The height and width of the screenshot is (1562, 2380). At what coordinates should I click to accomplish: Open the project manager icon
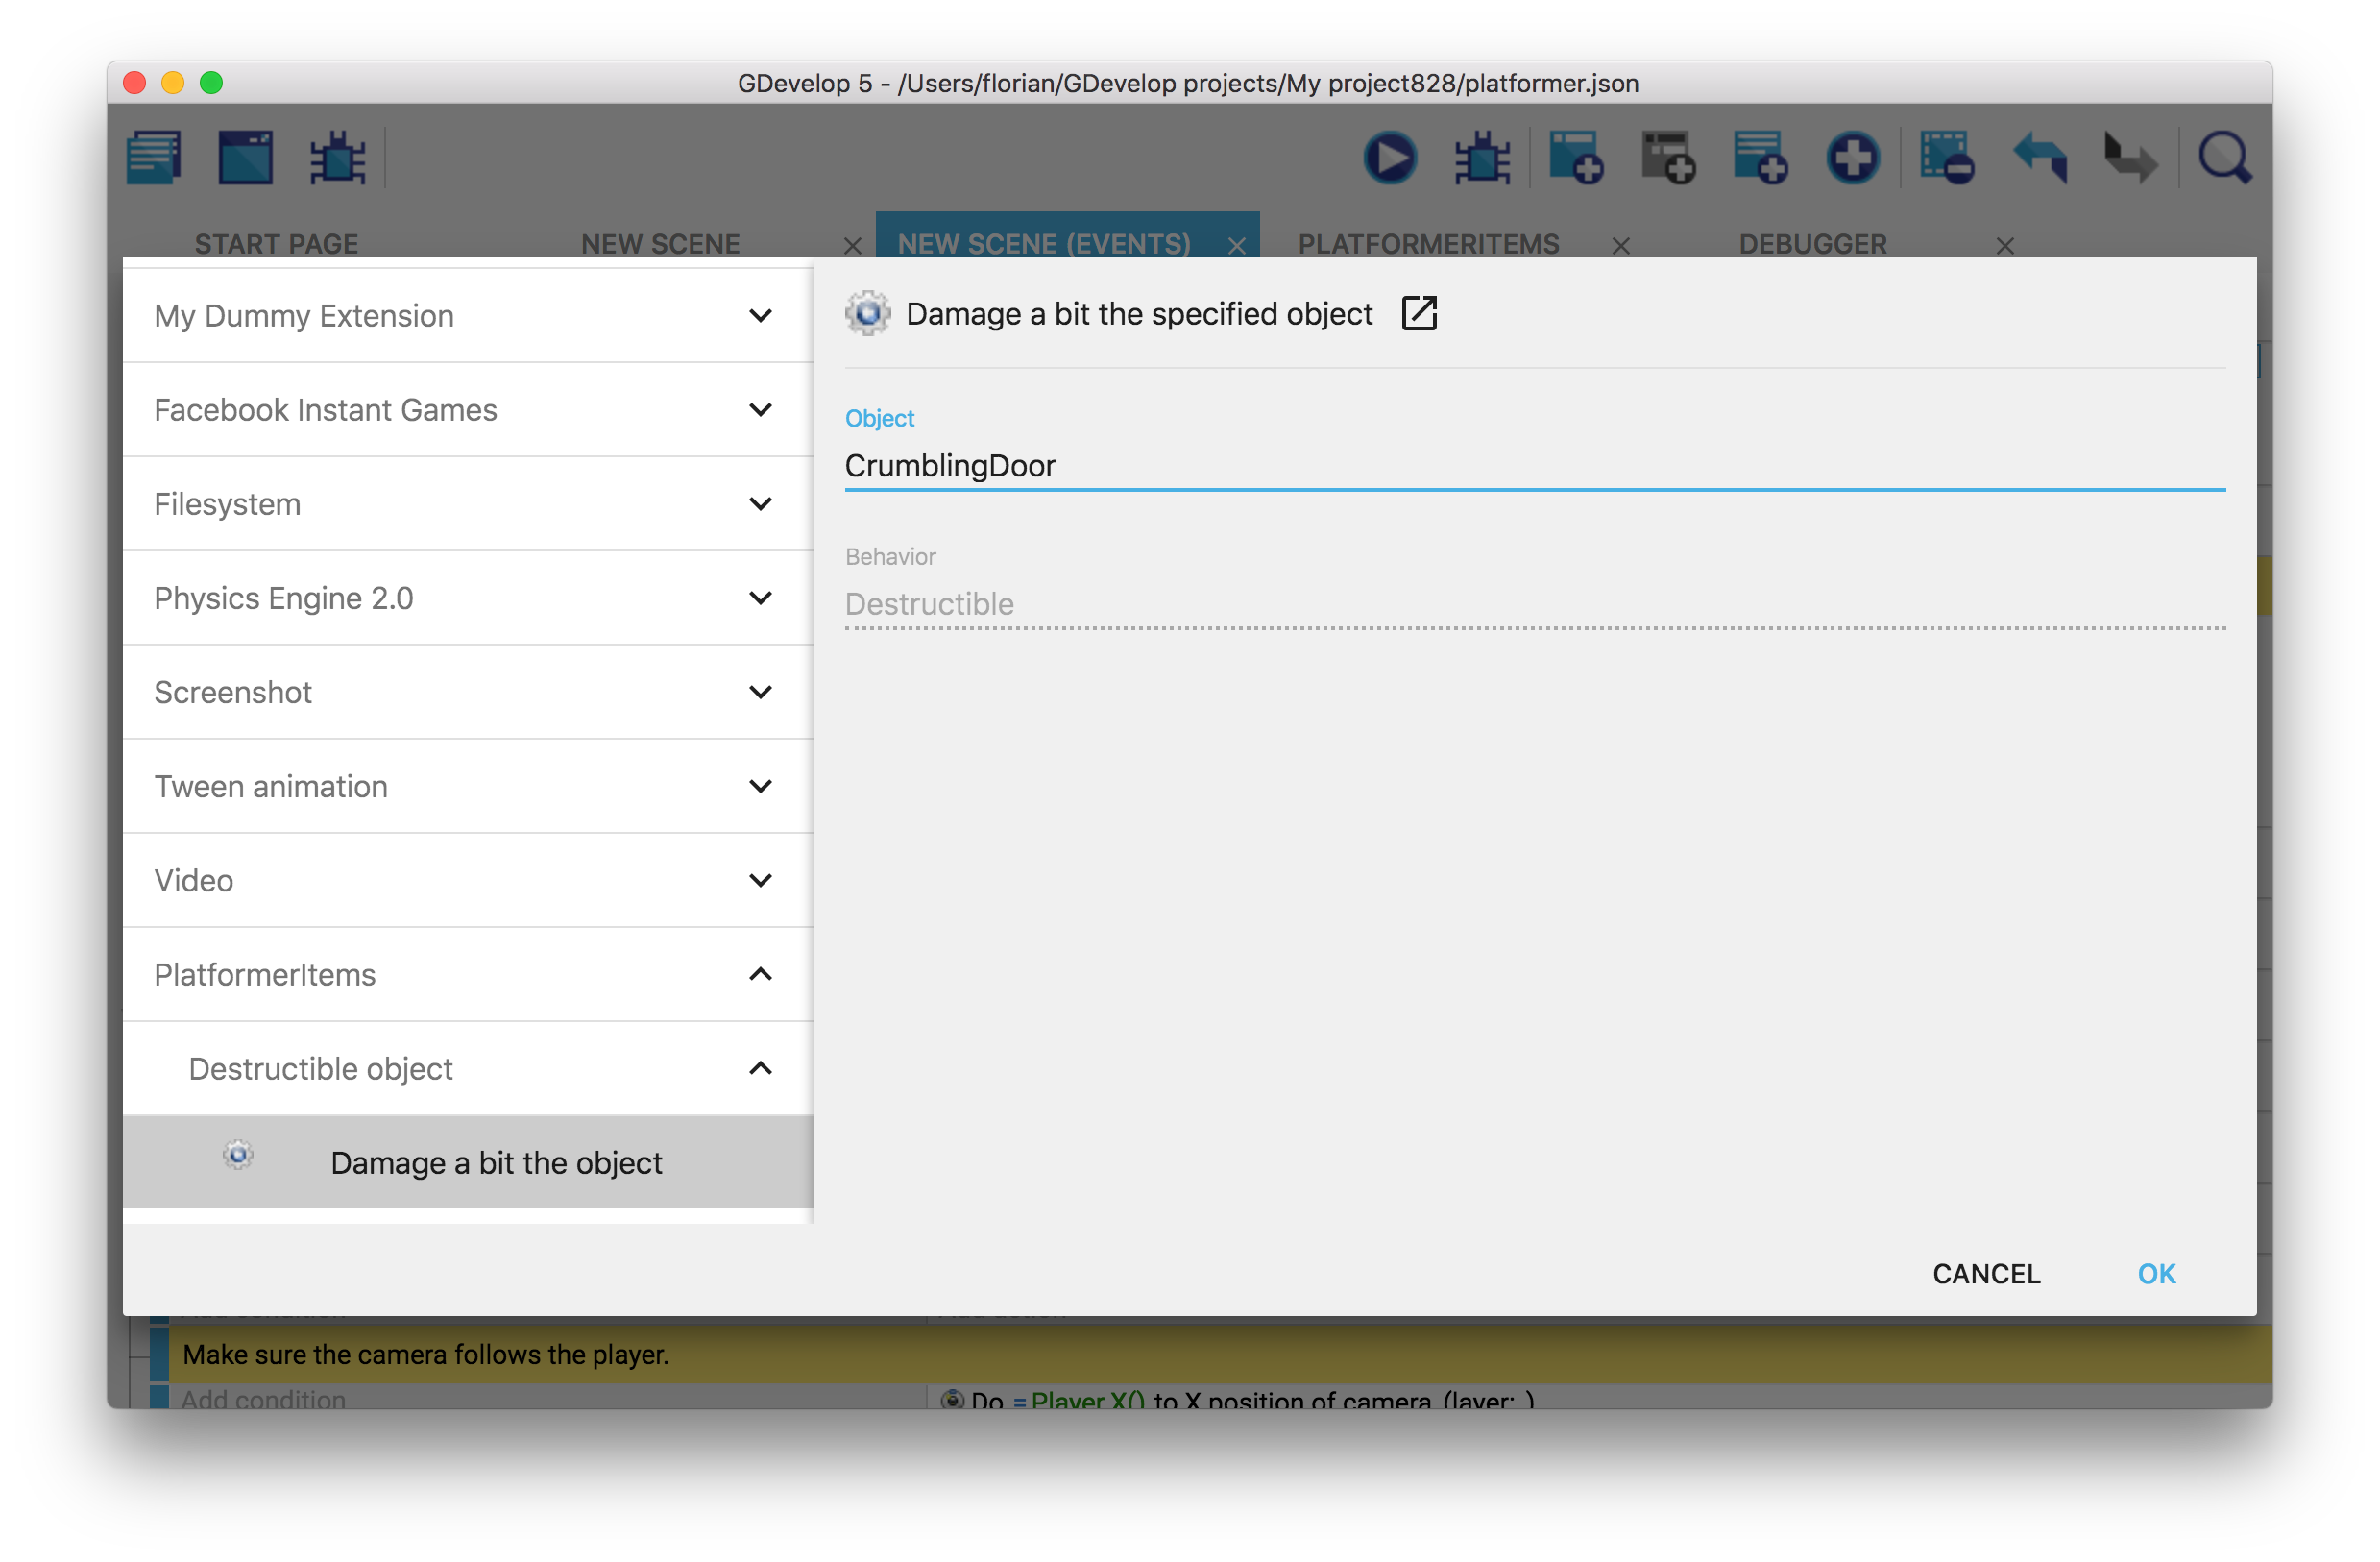coord(154,158)
